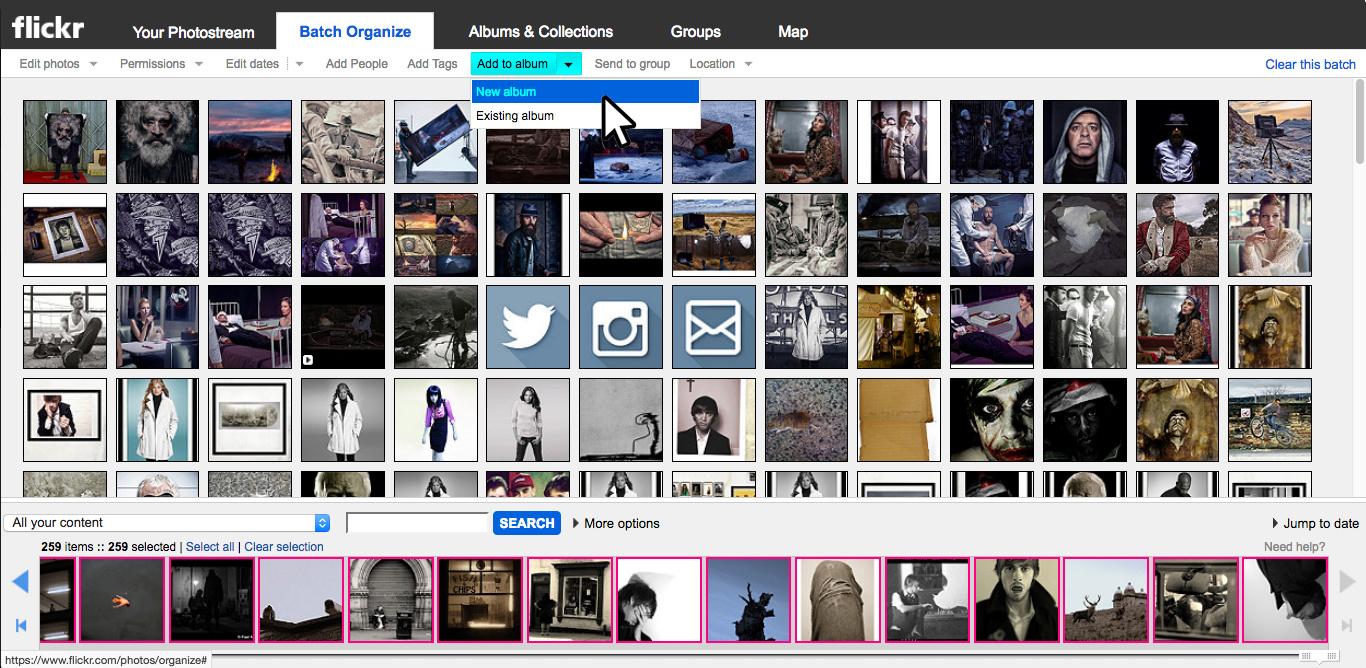This screenshot has width=1366, height=668.
Task: Pick the car rearview mirror filmstrip photo
Action: click(1195, 600)
